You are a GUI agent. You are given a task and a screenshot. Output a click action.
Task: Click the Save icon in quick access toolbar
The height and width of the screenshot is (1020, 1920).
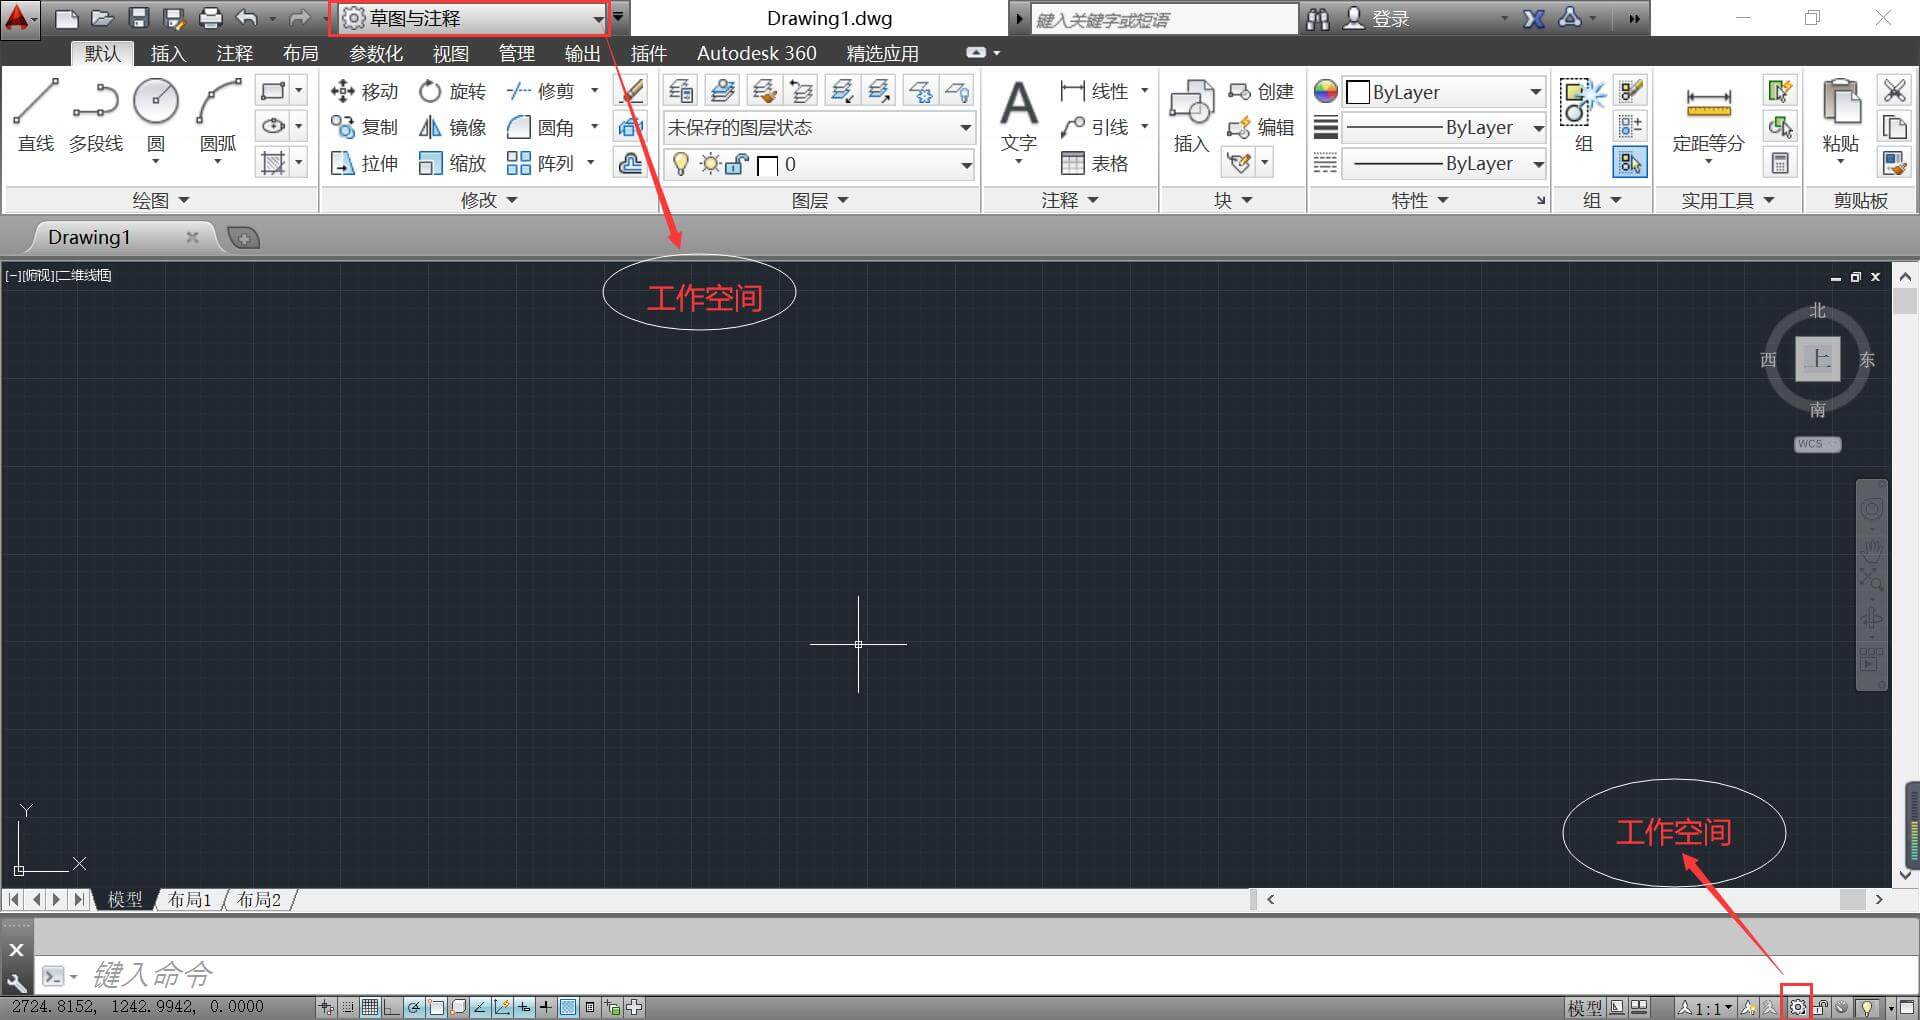(138, 18)
